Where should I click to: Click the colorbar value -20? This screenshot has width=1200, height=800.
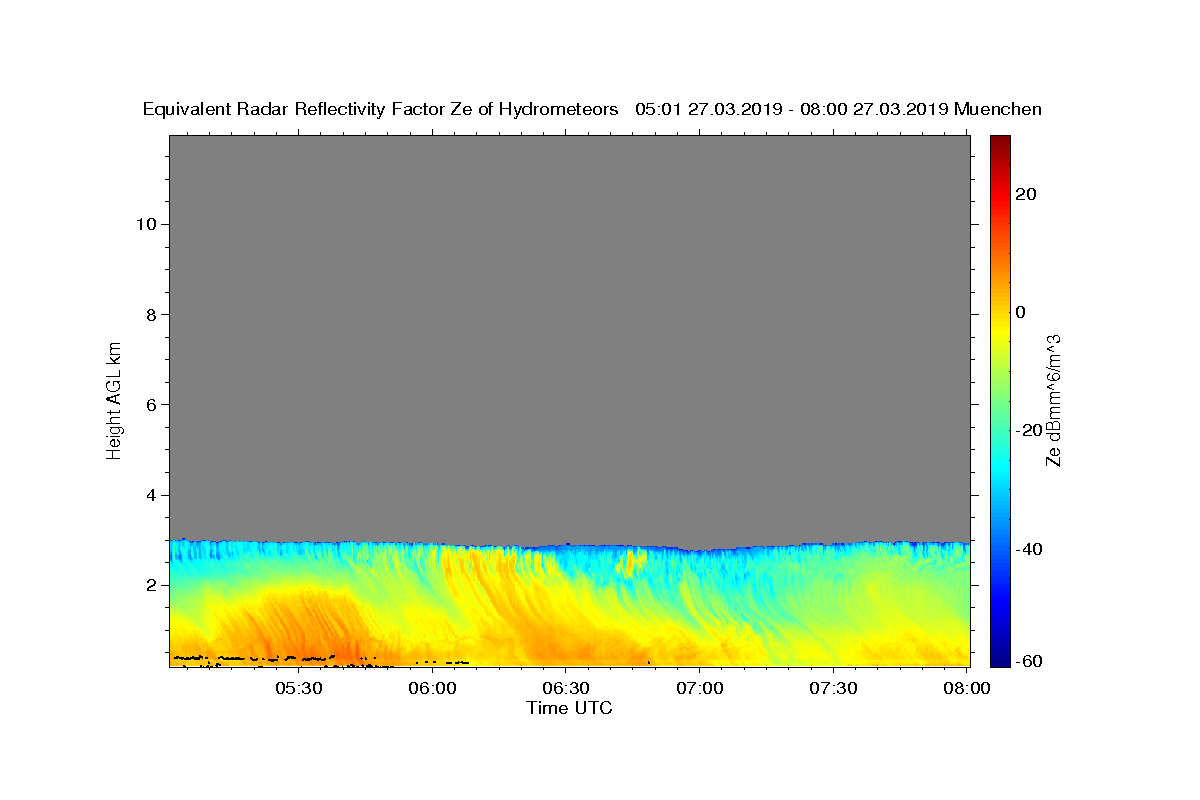coord(1028,431)
